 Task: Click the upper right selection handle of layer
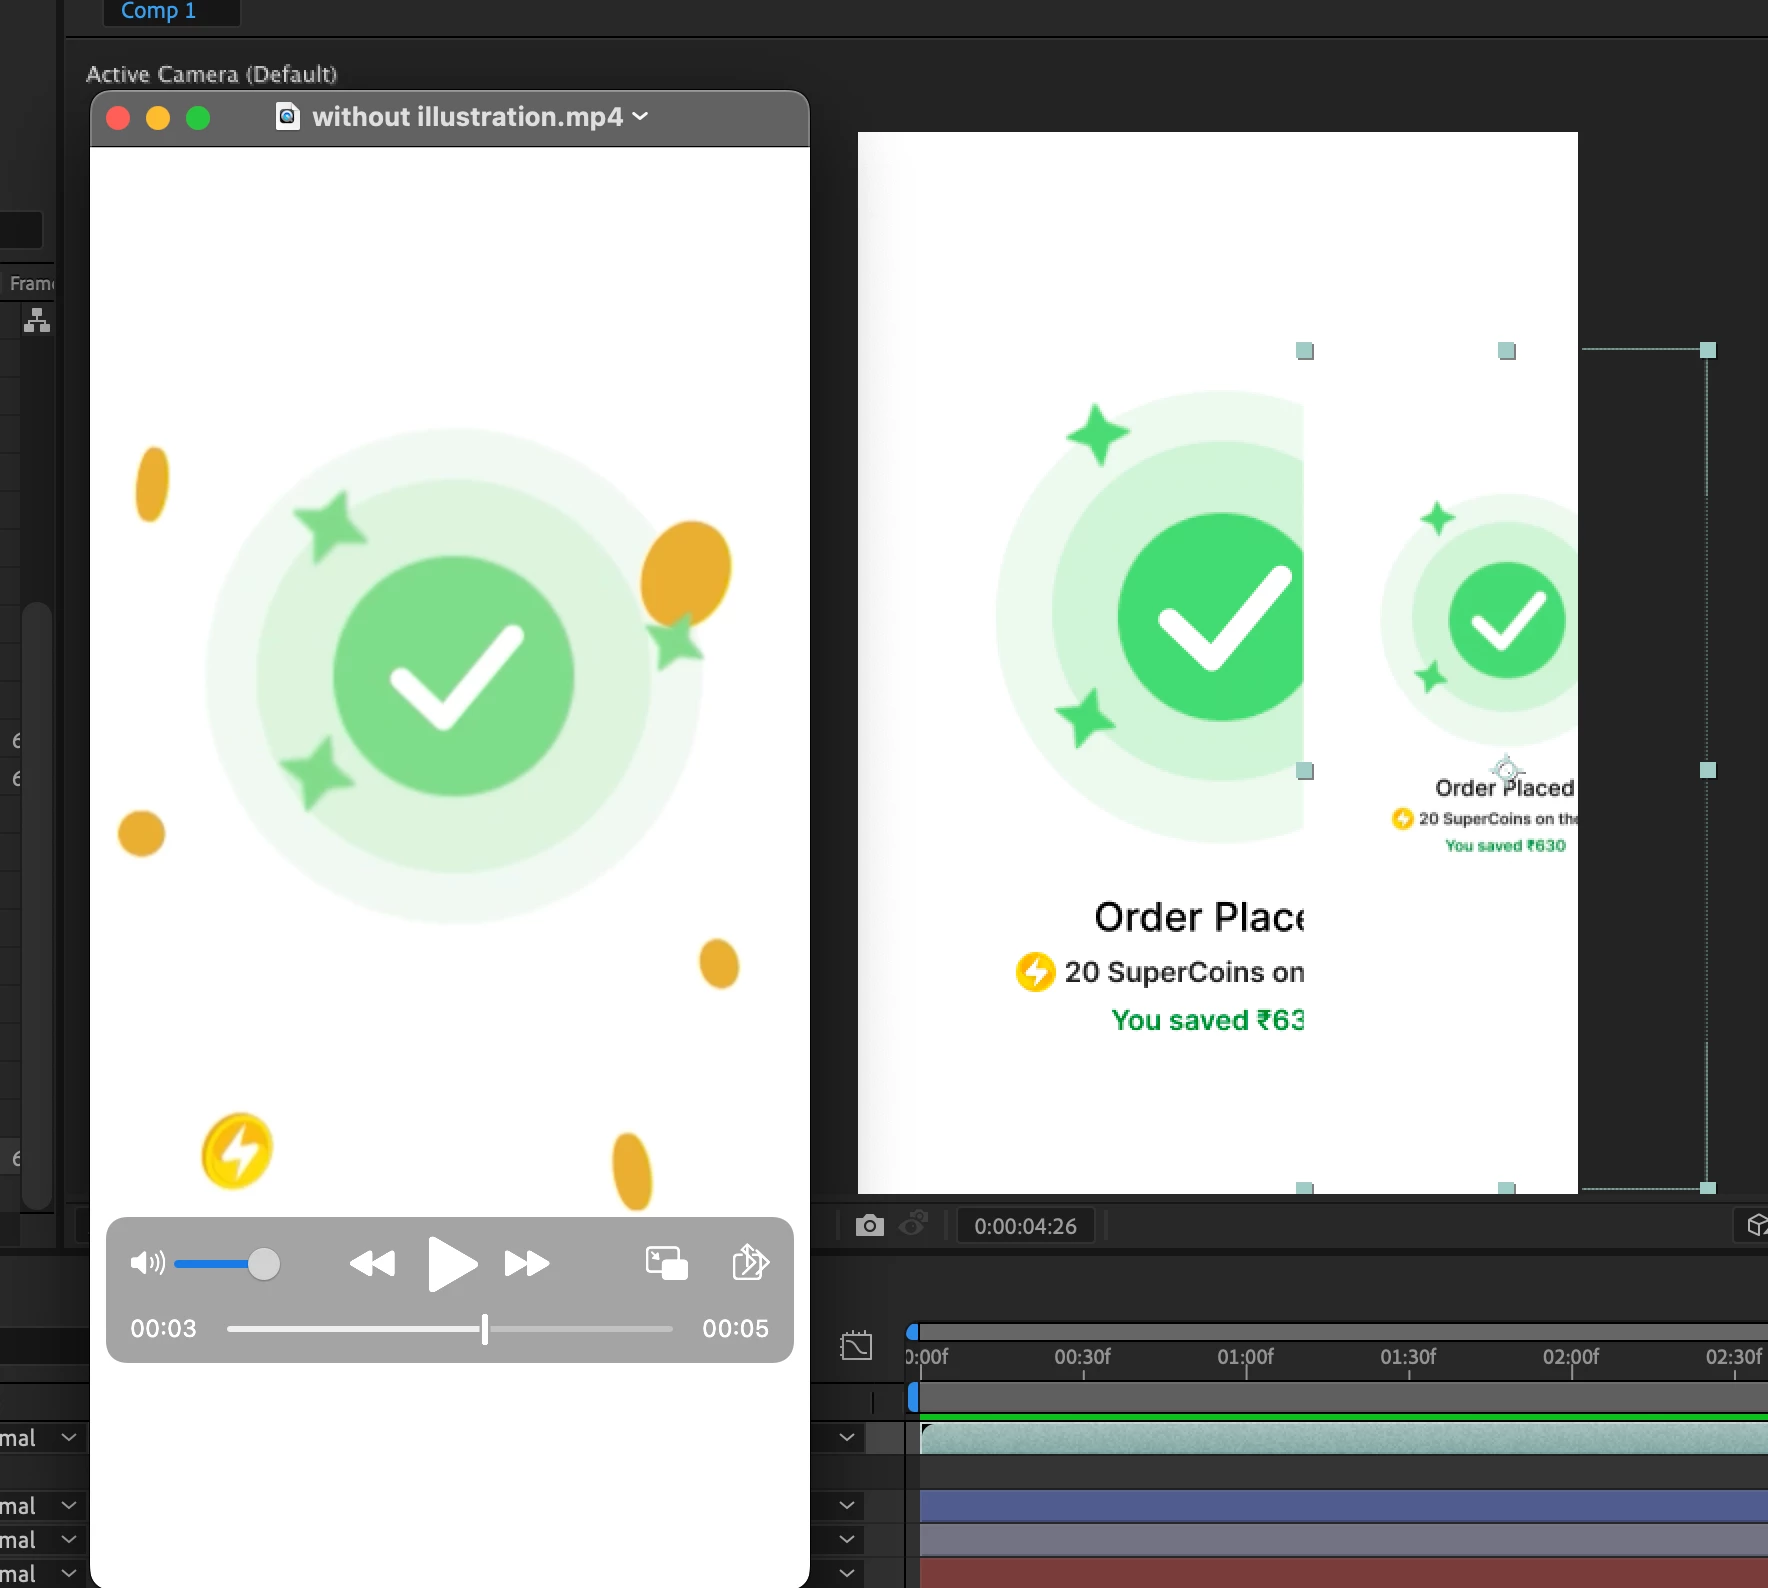(x=1708, y=350)
